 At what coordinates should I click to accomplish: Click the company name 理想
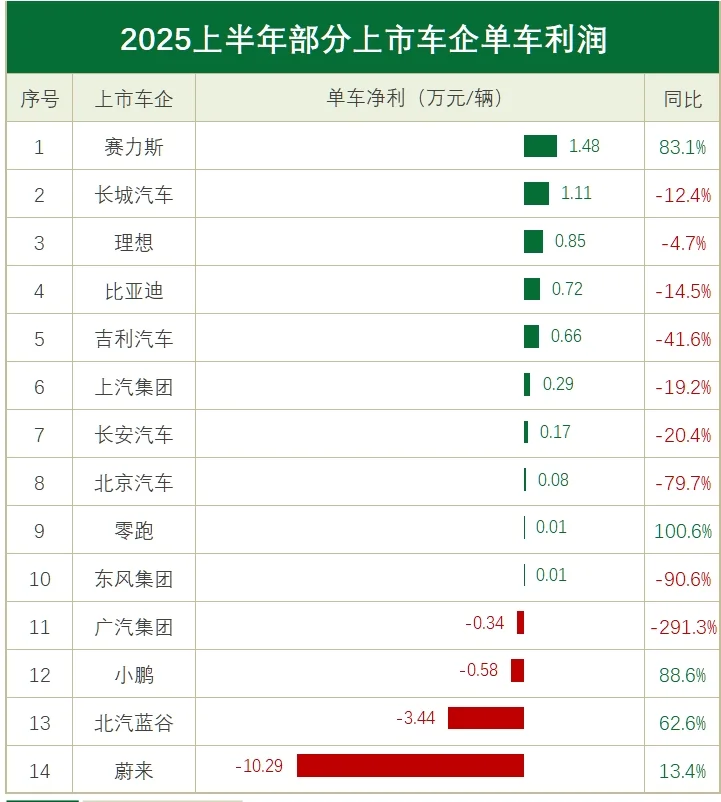click(x=134, y=243)
